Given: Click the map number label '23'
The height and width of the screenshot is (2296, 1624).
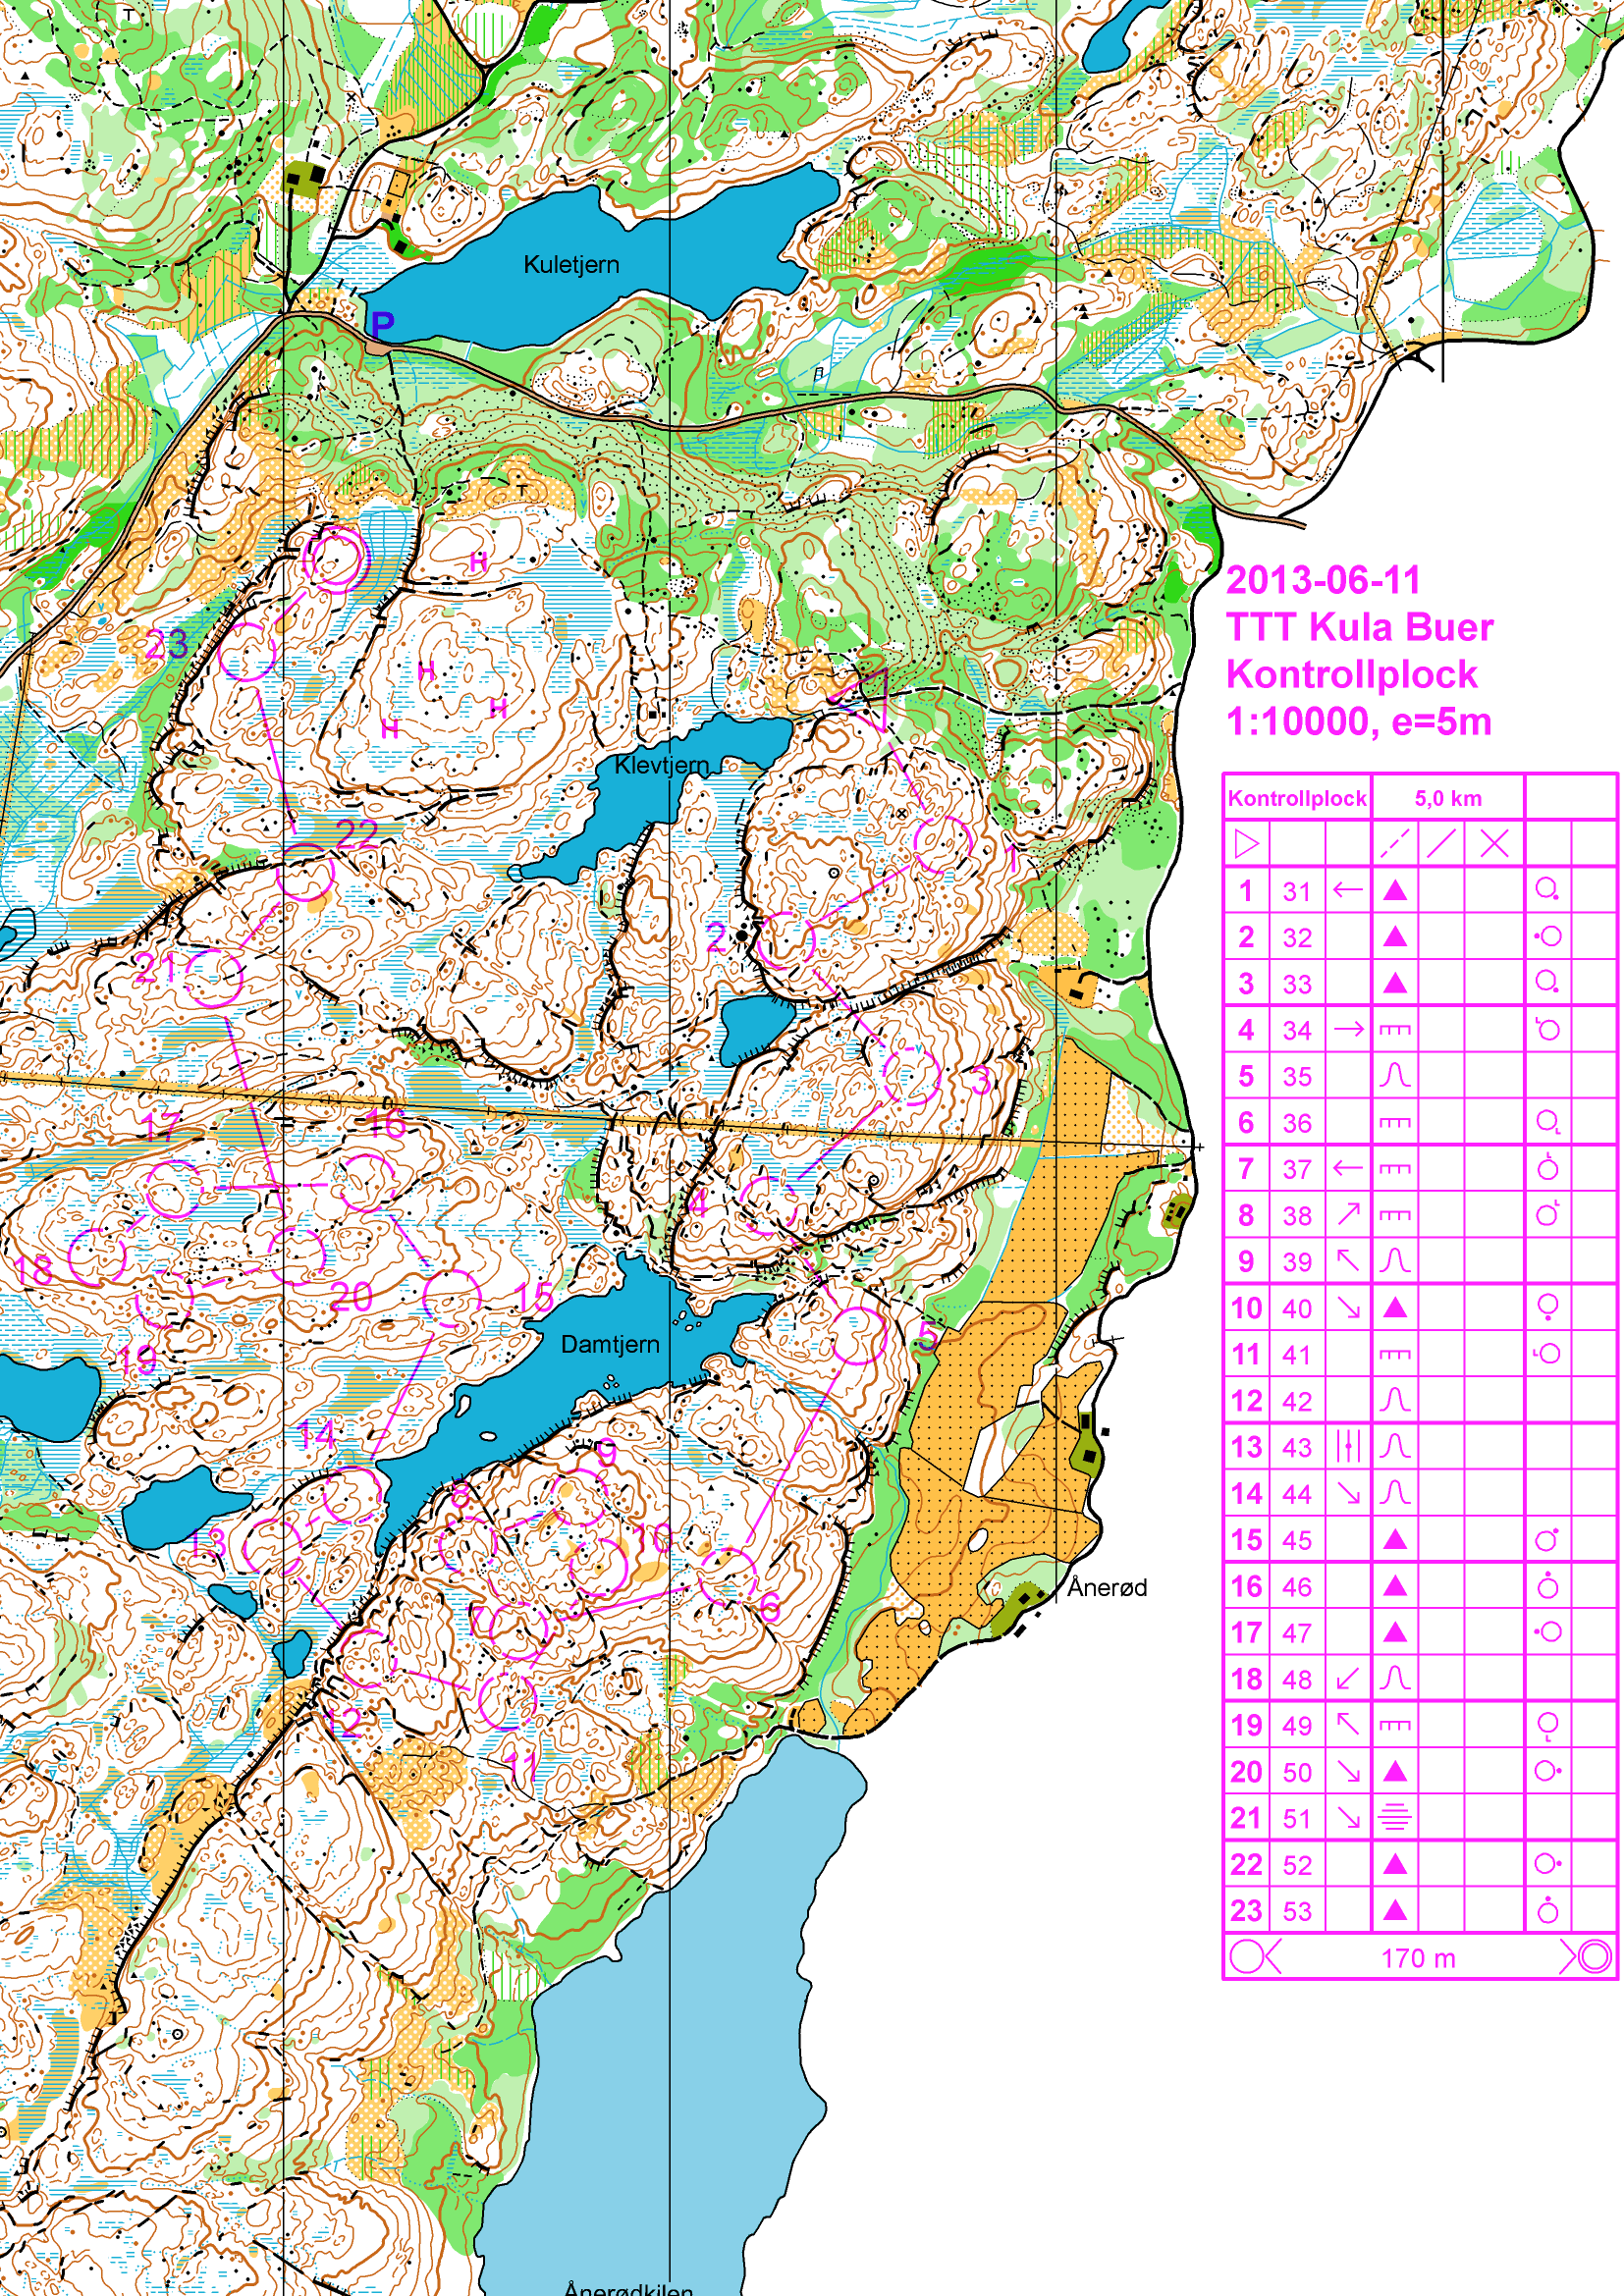Looking at the screenshot, I should (x=166, y=644).
